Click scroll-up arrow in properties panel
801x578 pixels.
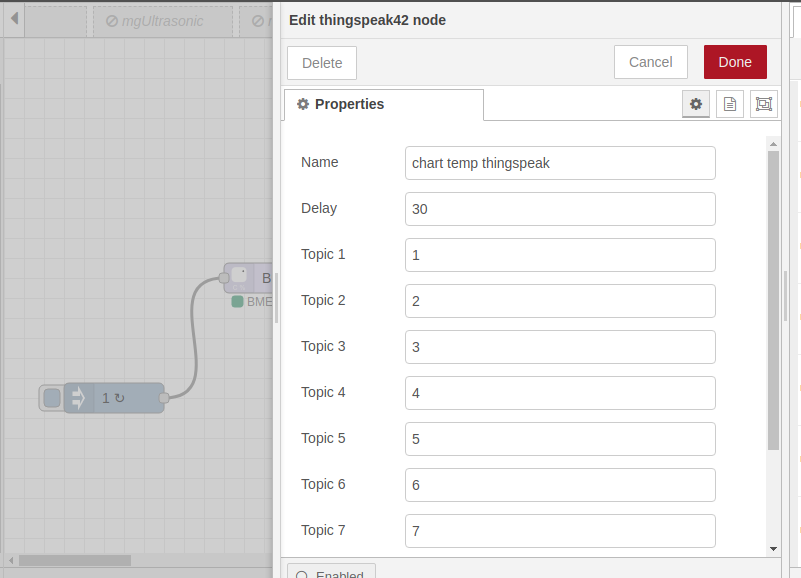pos(773,143)
